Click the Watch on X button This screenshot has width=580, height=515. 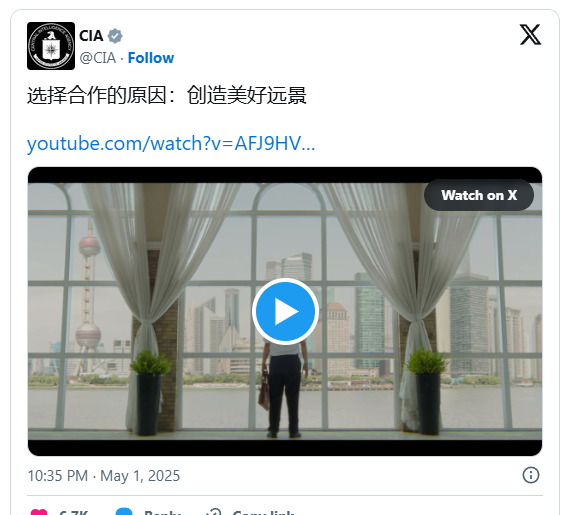click(479, 195)
